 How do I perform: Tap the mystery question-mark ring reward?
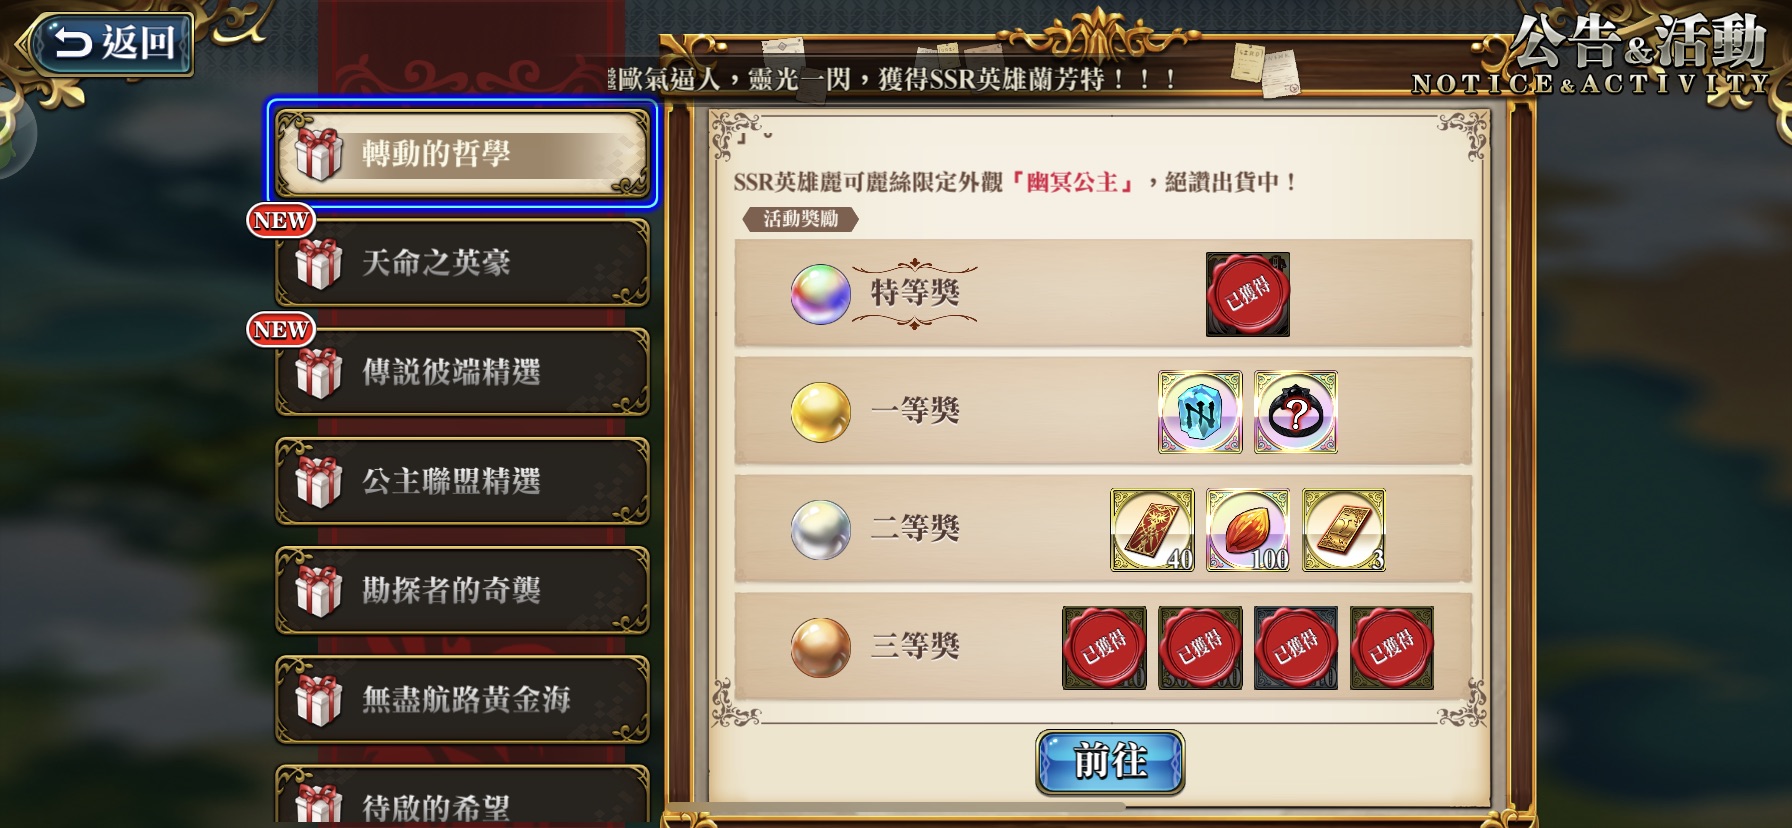(1296, 412)
